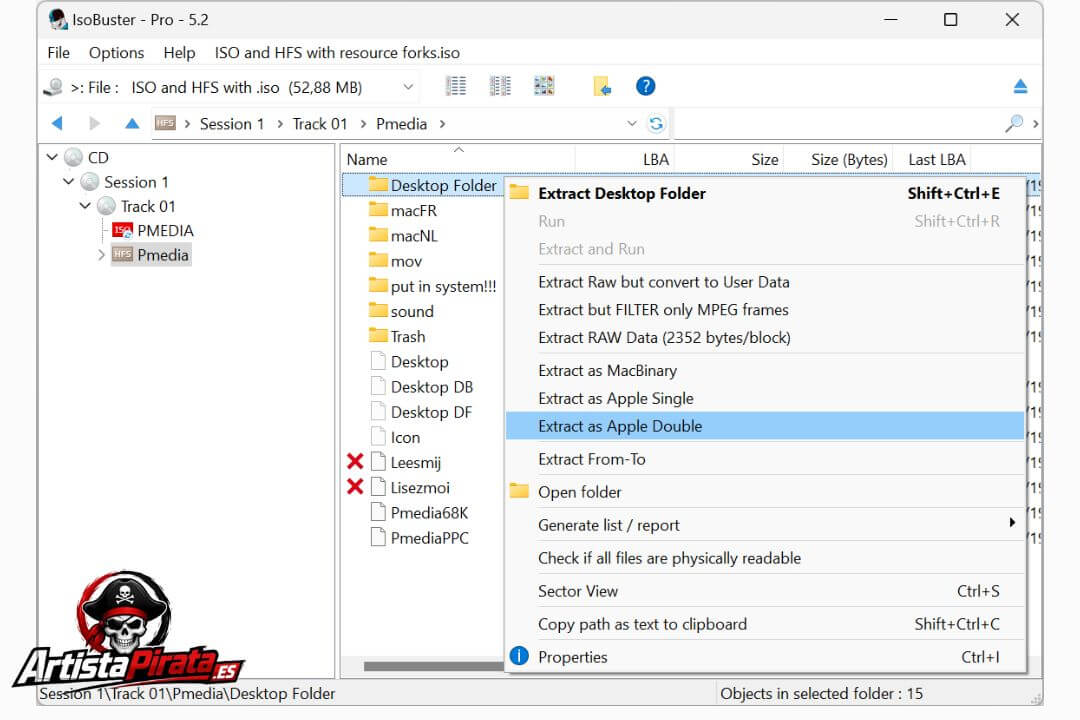Expand the Pmedia HFS tree node
The height and width of the screenshot is (720, 1080).
click(x=101, y=255)
